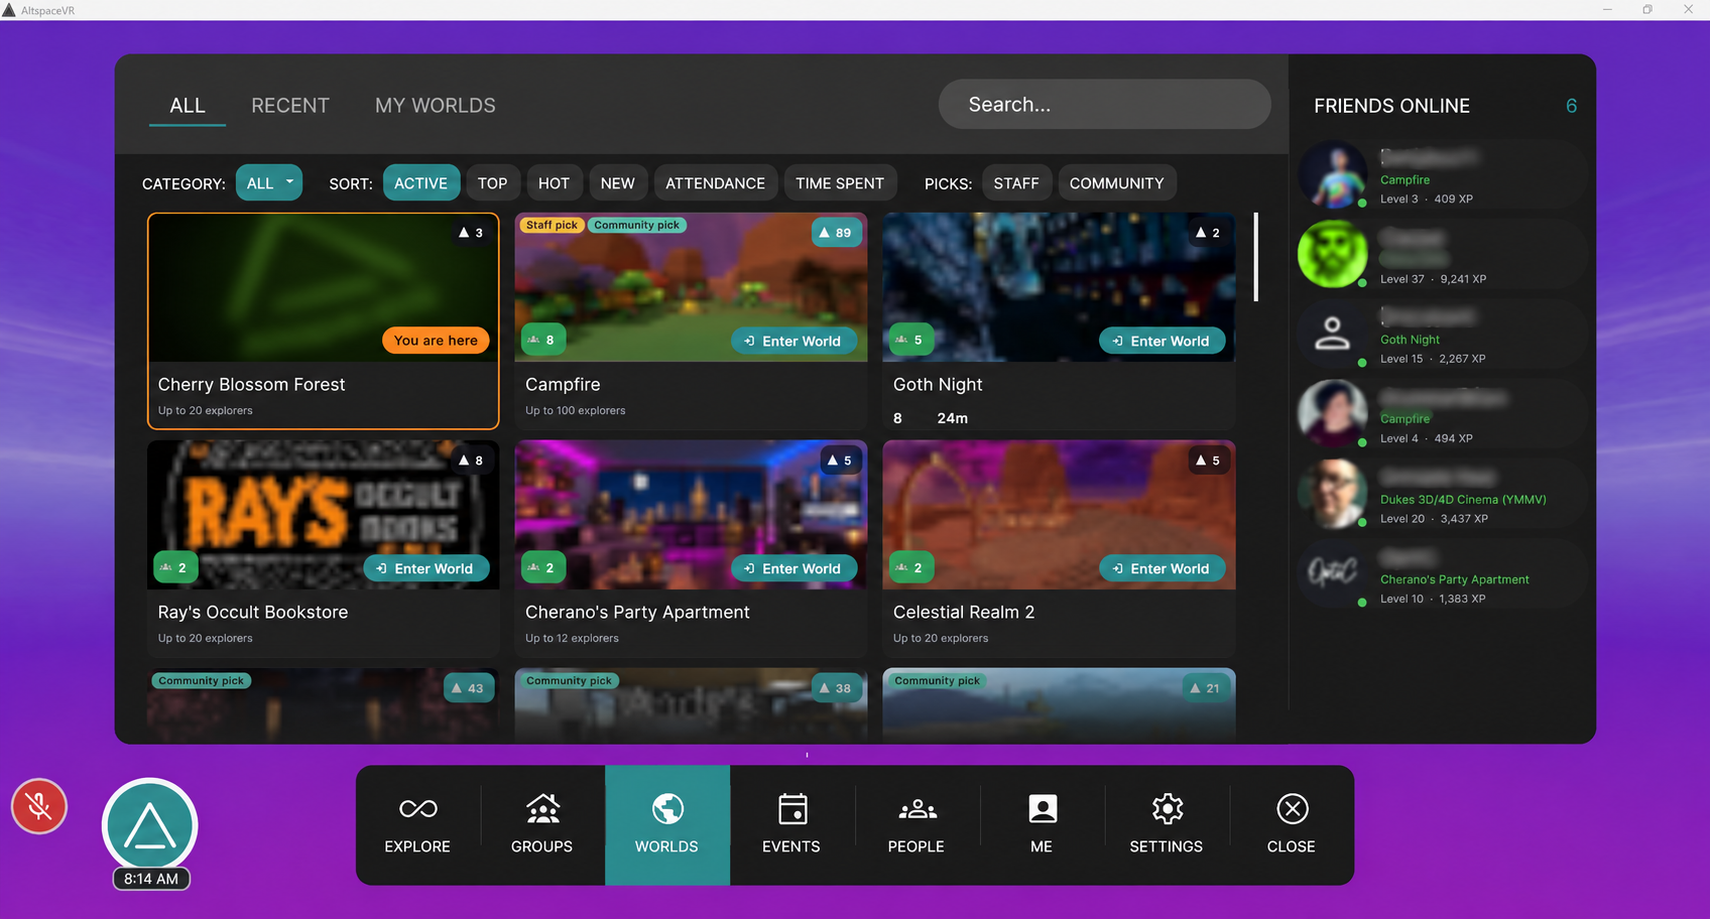This screenshot has height=919, width=1710.
Task: Open the Cherry Blossom Forest thumbnail
Action: pos(323,288)
